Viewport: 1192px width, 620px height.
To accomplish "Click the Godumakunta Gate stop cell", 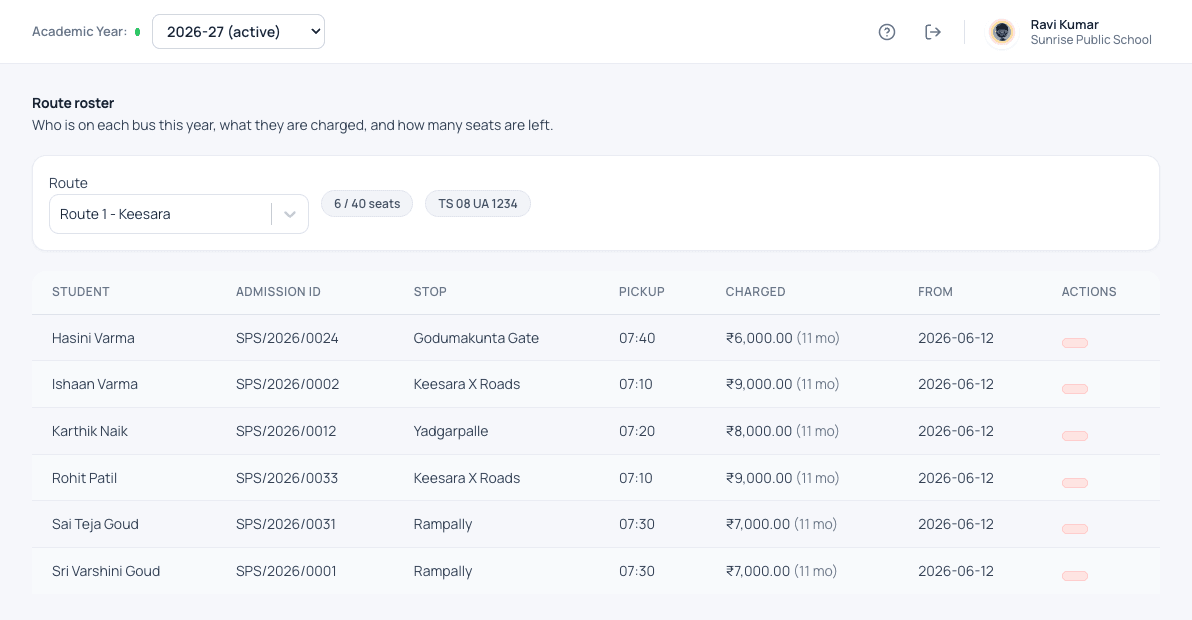I will click(x=476, y=338).
